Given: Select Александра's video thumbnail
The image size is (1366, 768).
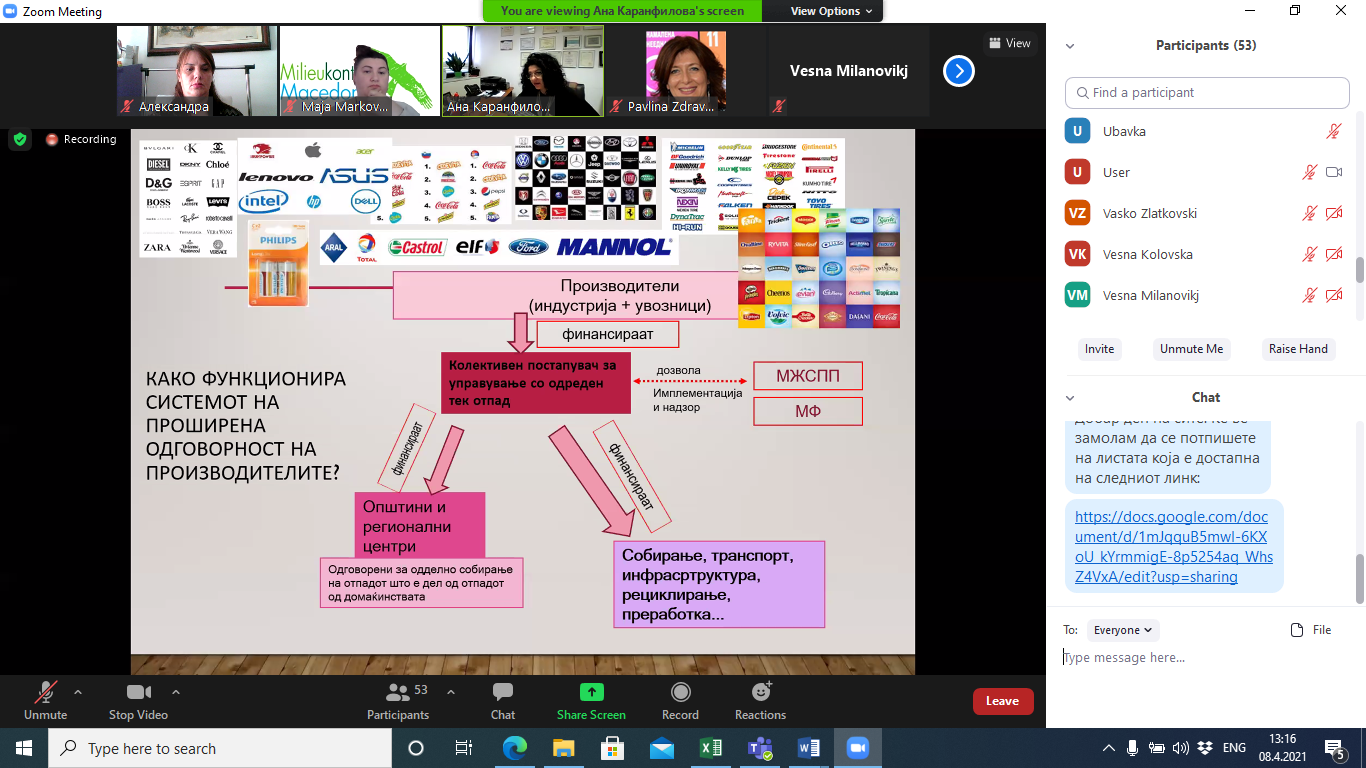Looking at the screenshot, I should pos(197,71).
